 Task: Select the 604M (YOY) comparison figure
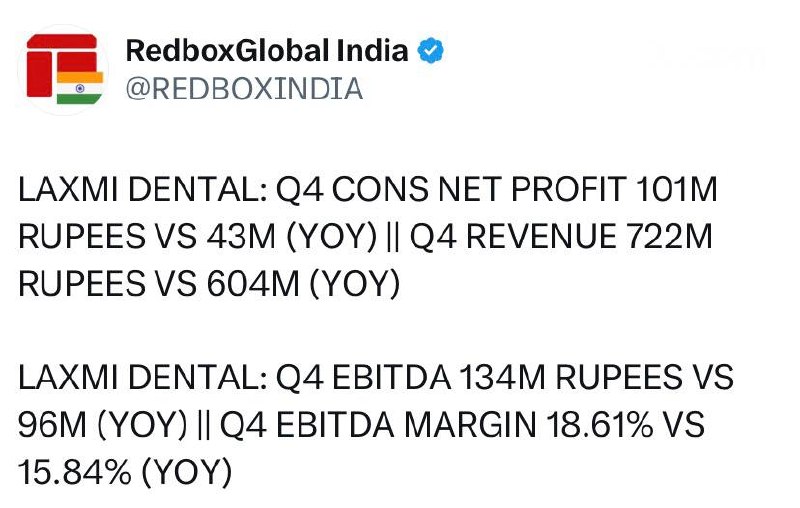tap(304, 284)
